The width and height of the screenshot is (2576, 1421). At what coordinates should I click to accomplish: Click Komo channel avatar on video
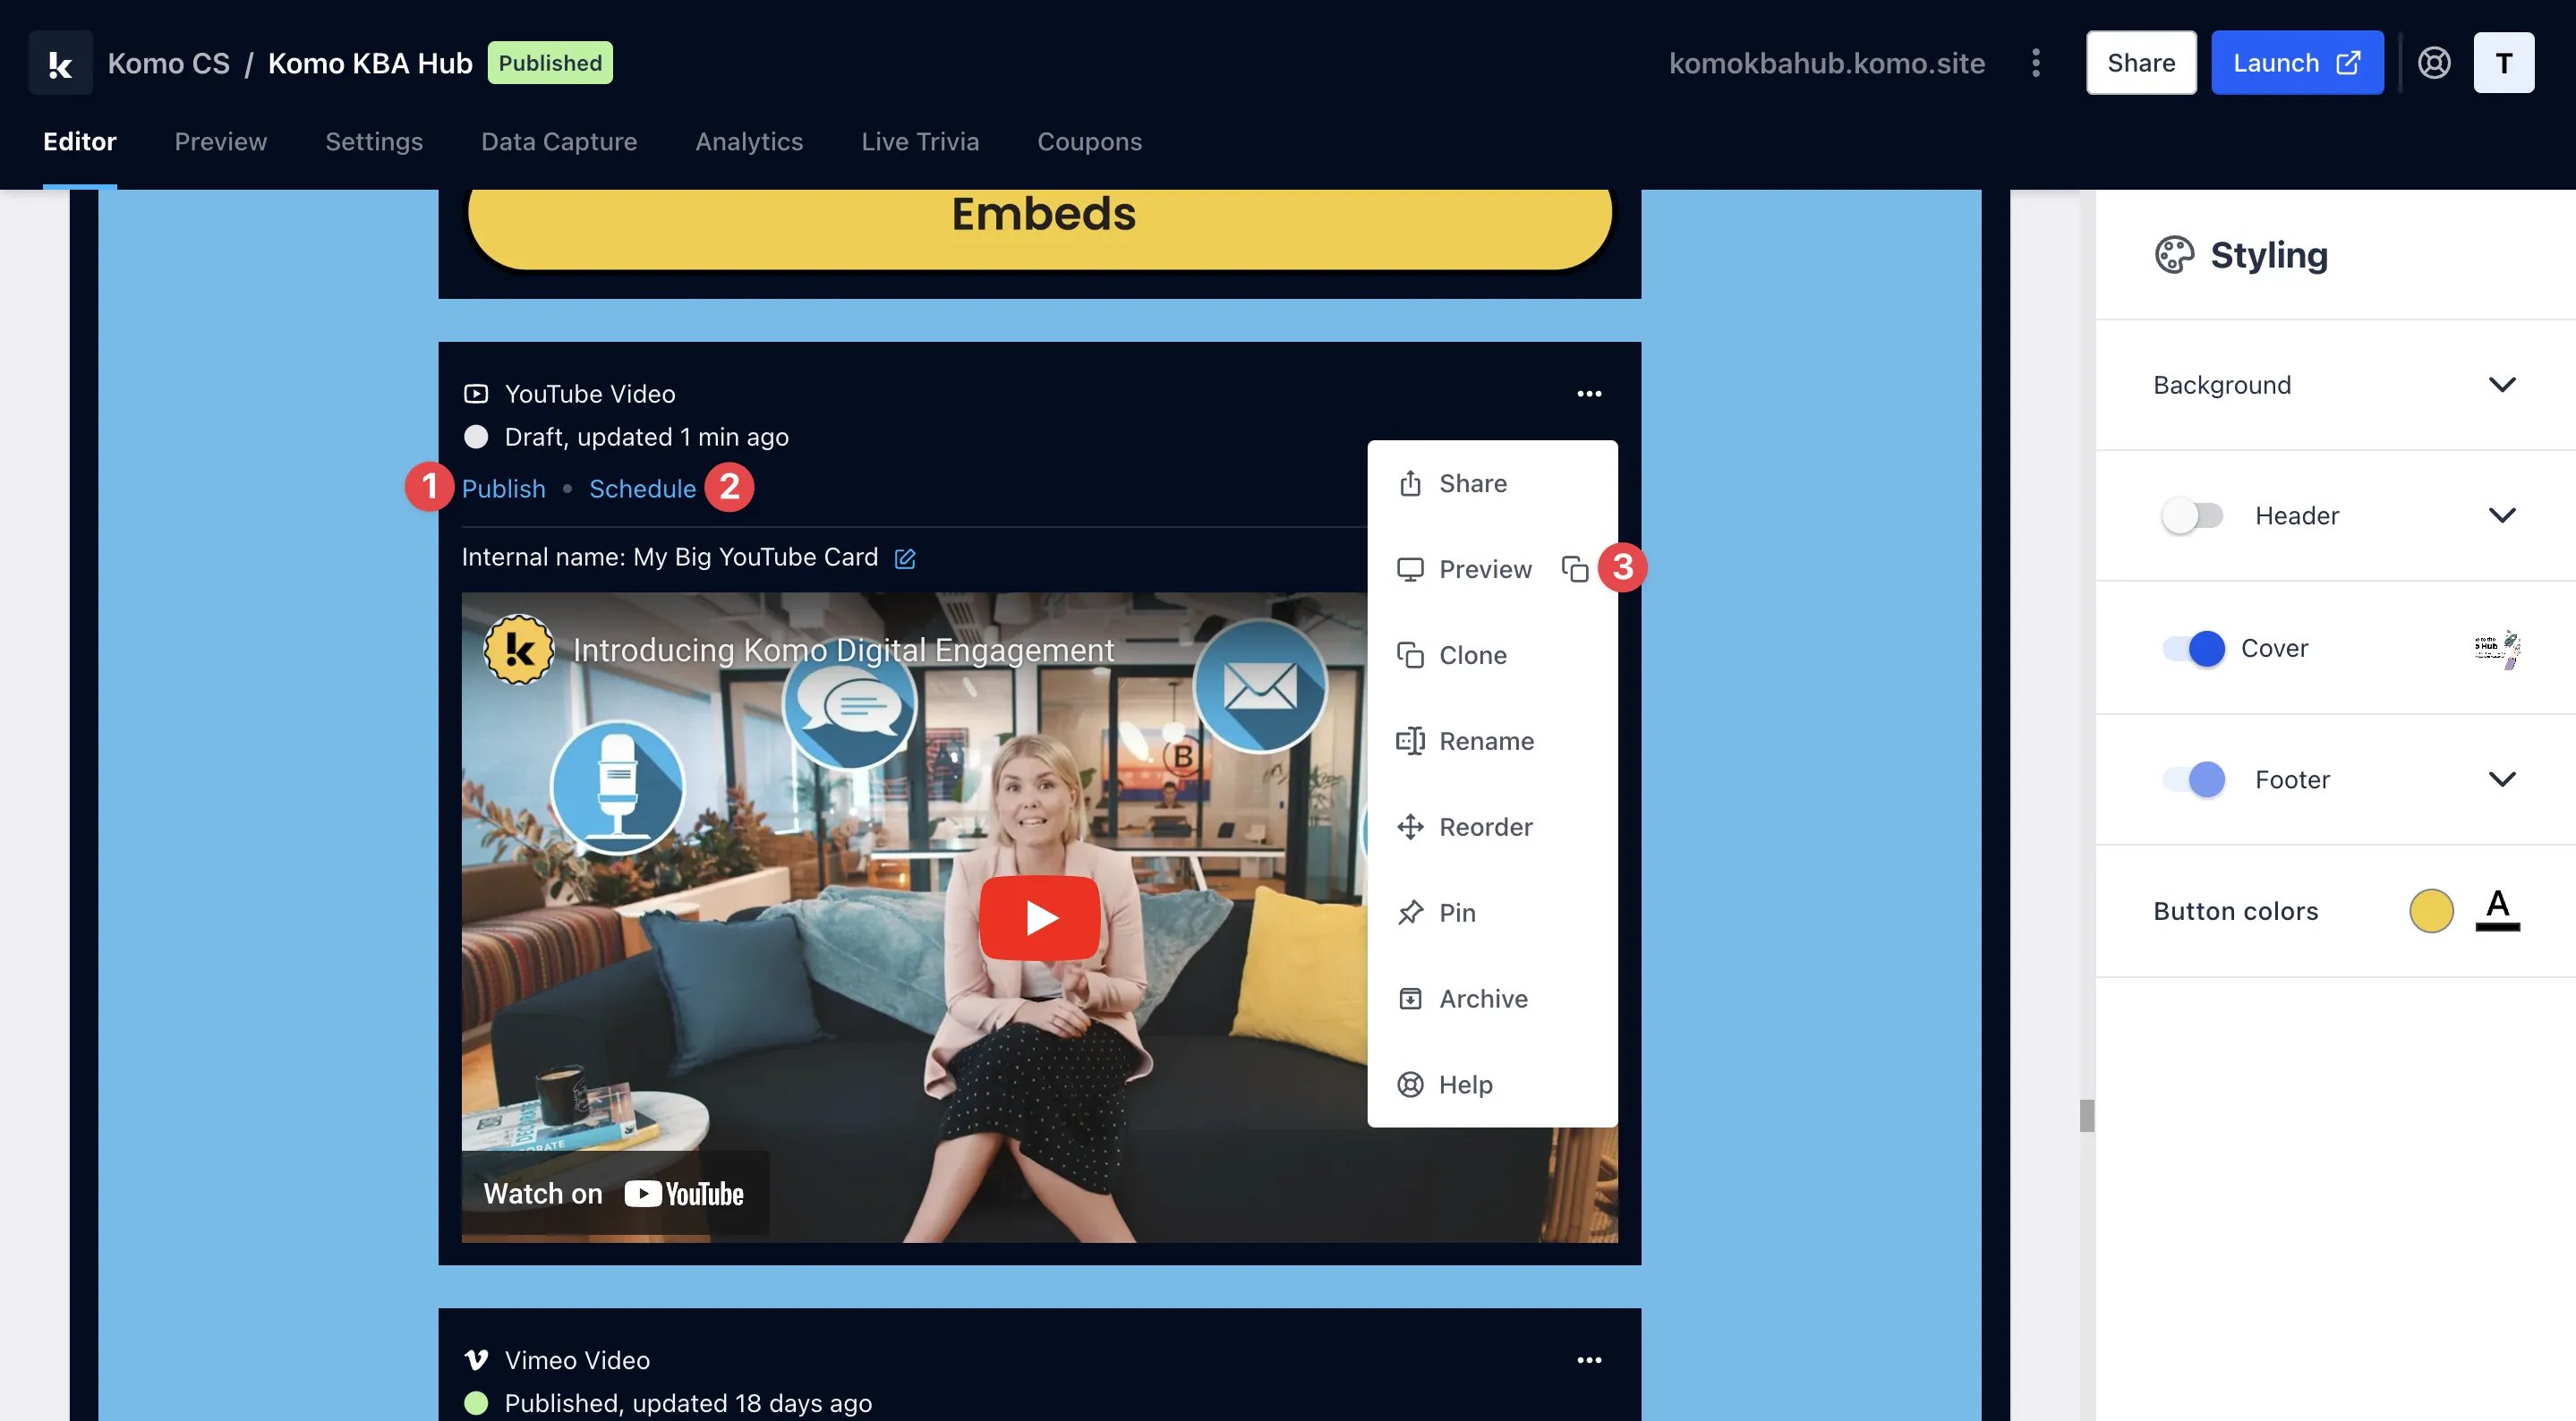pos(518,650)
